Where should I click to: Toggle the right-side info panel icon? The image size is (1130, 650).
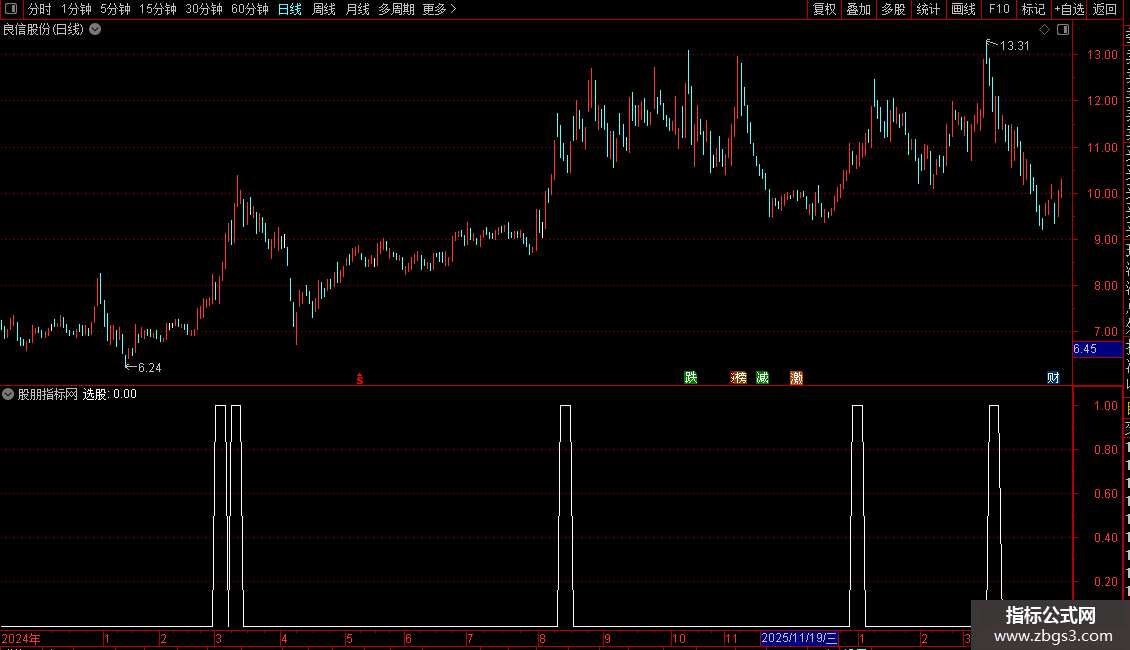[1063, 30]
